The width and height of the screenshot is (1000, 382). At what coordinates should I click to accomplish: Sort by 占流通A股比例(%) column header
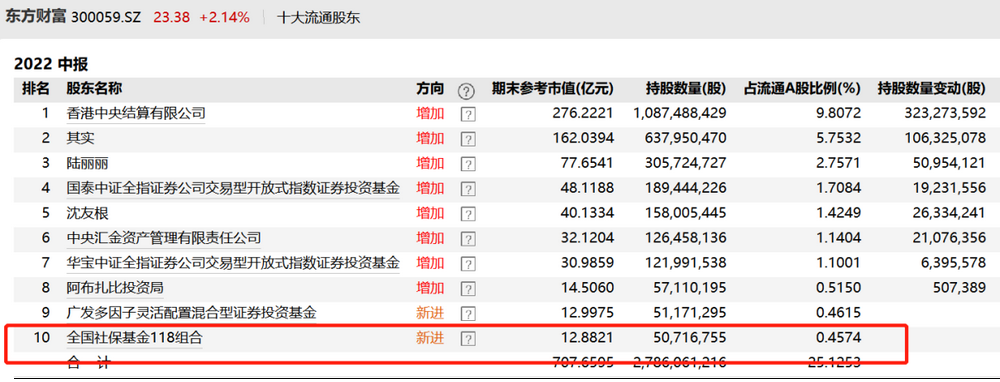click(x=802, y=89)
